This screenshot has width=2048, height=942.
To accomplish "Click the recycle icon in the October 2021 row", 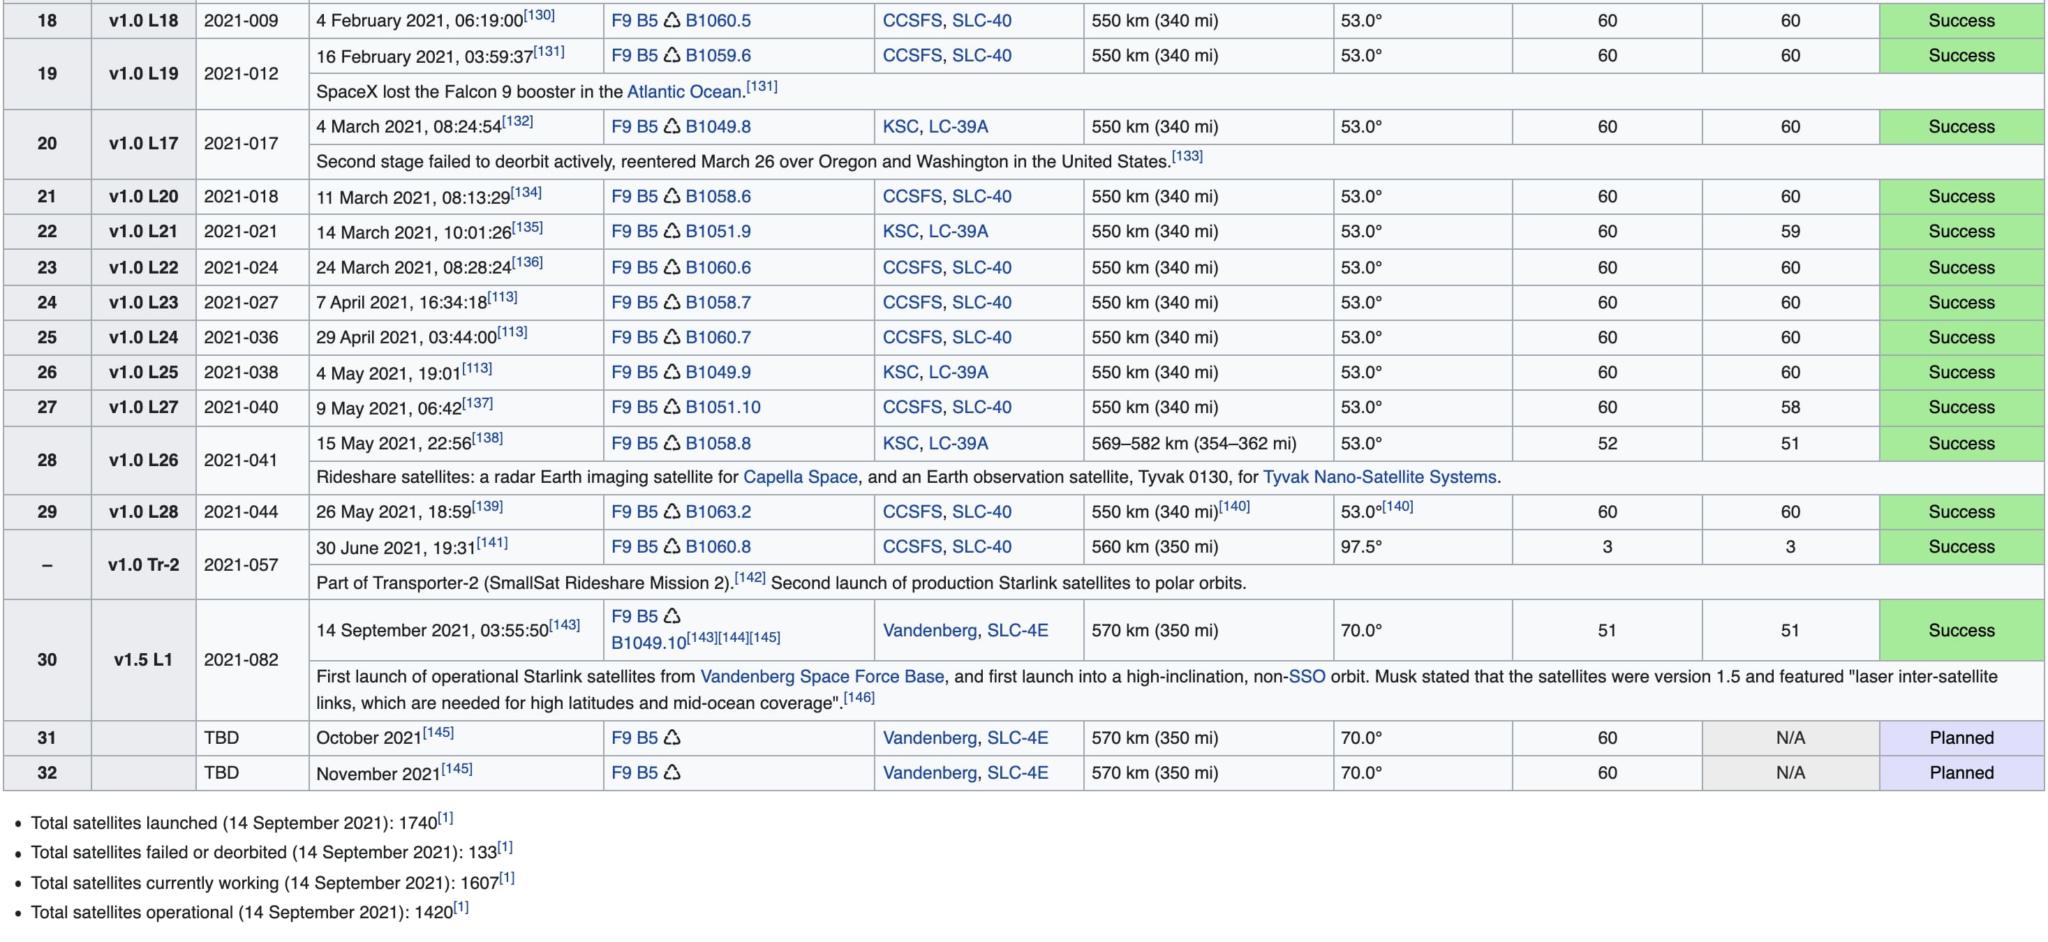I will [x=671, y=738].
